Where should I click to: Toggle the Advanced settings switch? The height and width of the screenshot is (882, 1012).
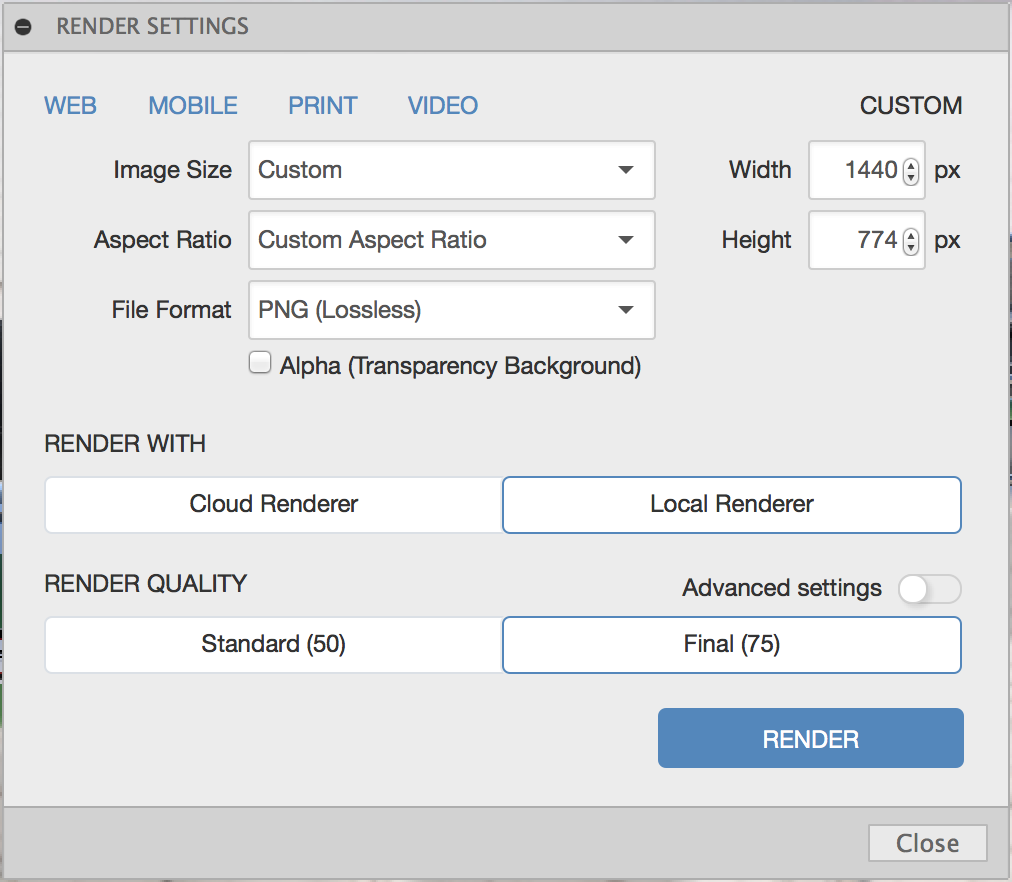click(929, 589)
